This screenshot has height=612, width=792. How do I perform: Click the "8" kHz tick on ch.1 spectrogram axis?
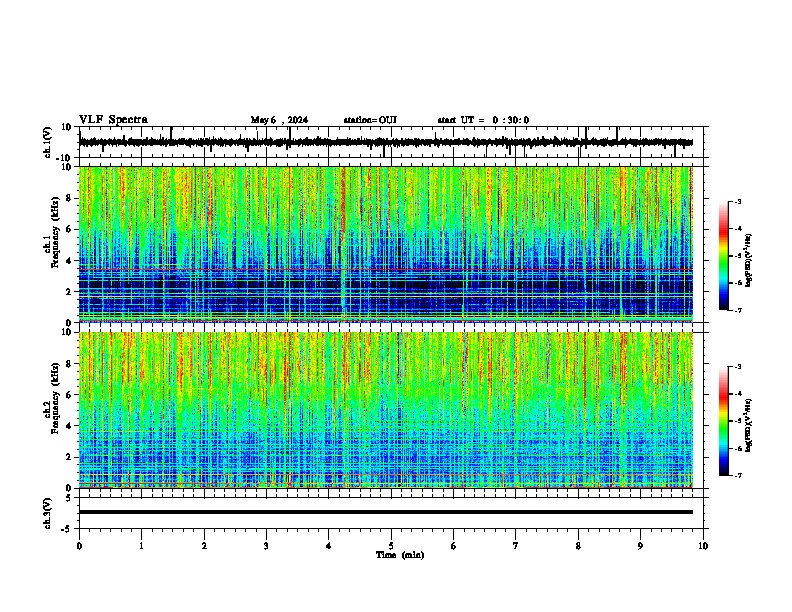(x=70, y=198)
